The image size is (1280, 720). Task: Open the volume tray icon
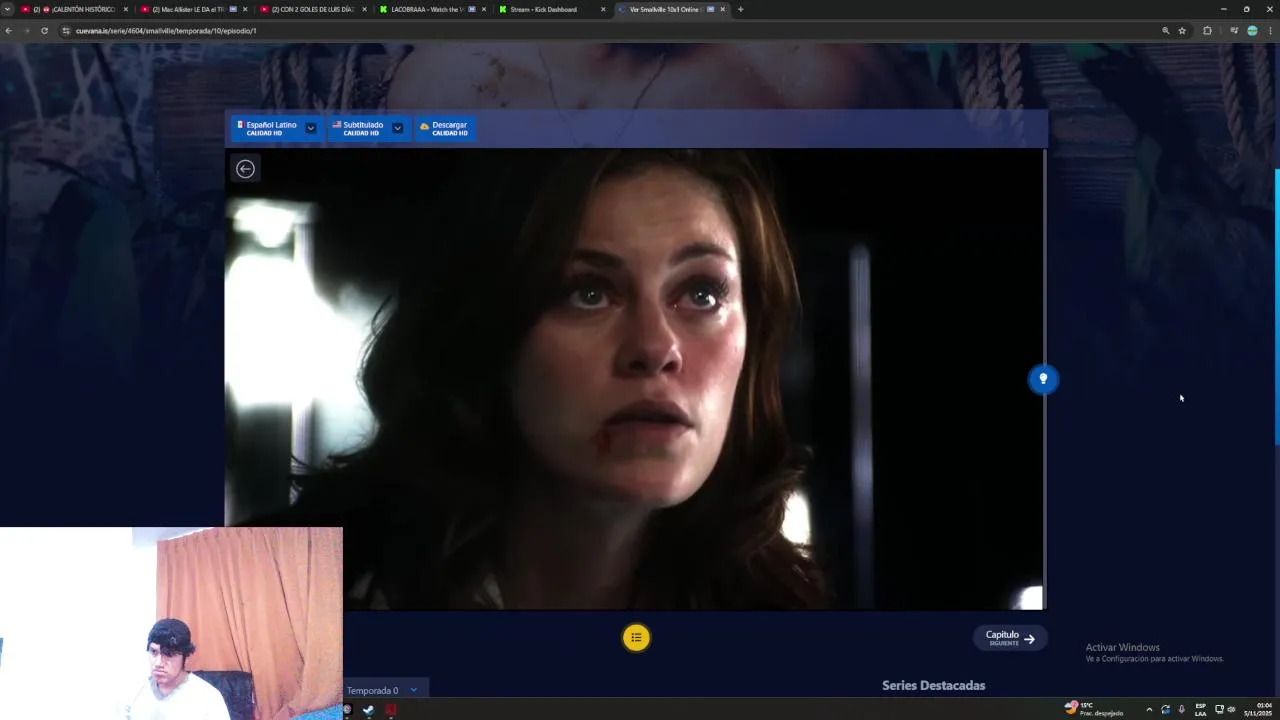[1231, 710]
